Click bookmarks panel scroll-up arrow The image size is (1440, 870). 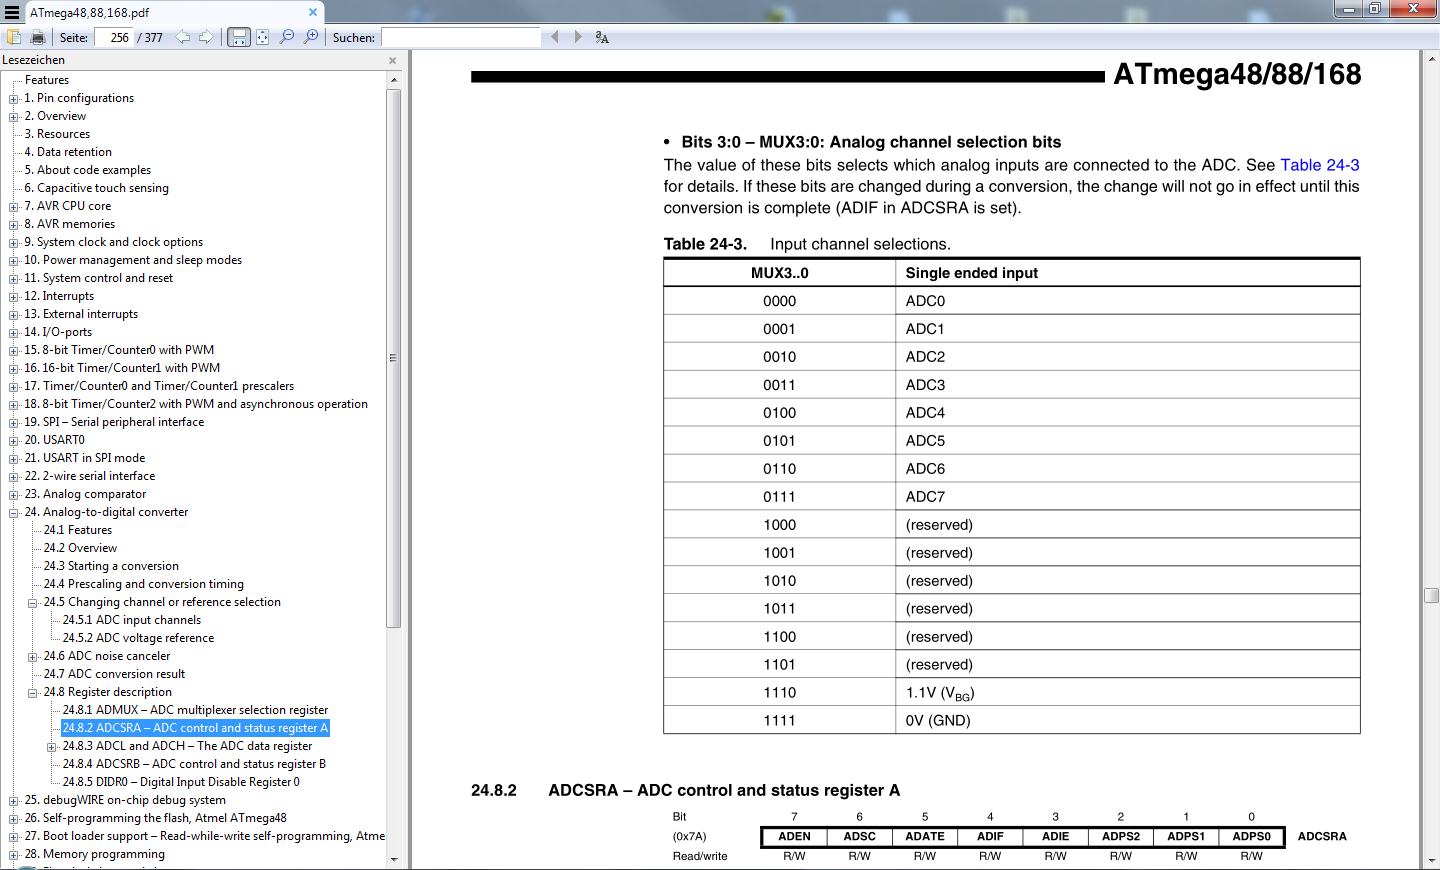[x=393, y=79]
